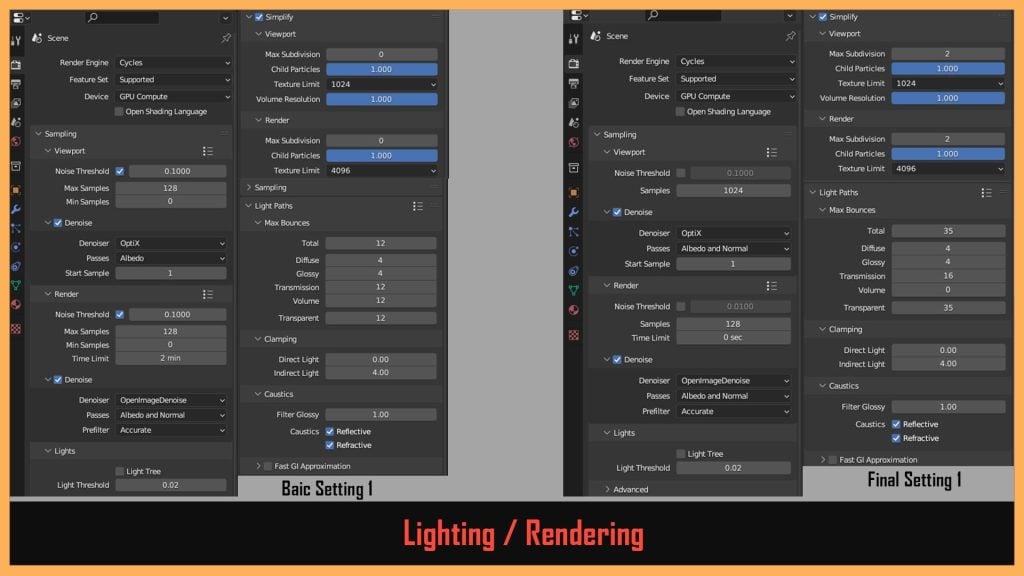Uncheck Refractive caustics in Basic Setting panel
This screenshot has height=576, width=1024.
330,445
